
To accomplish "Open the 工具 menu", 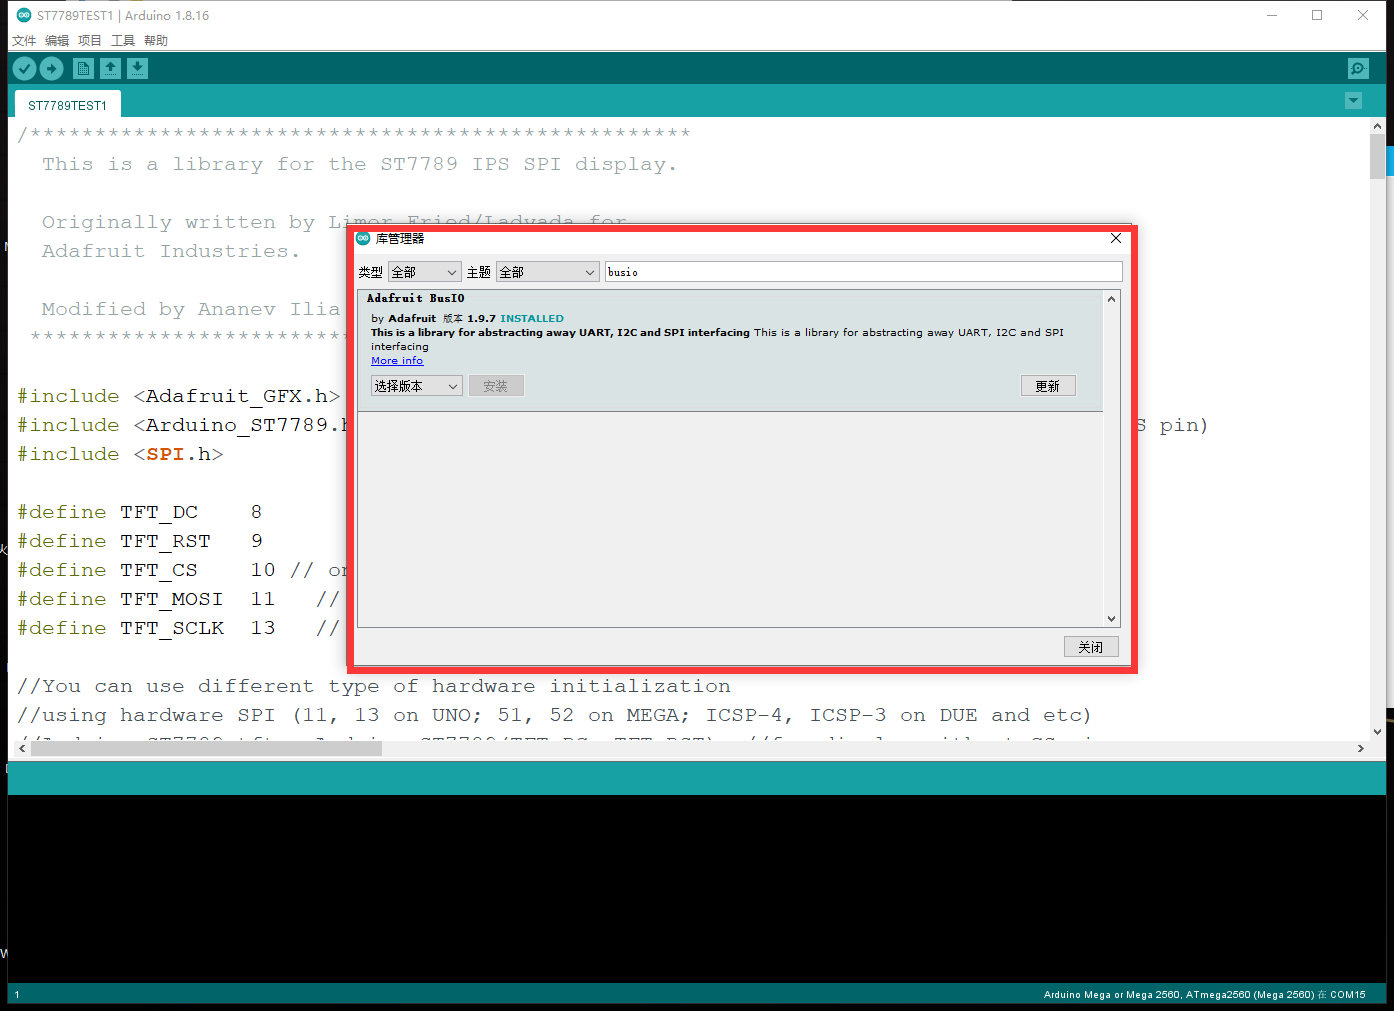I will (x=123, y=41).
